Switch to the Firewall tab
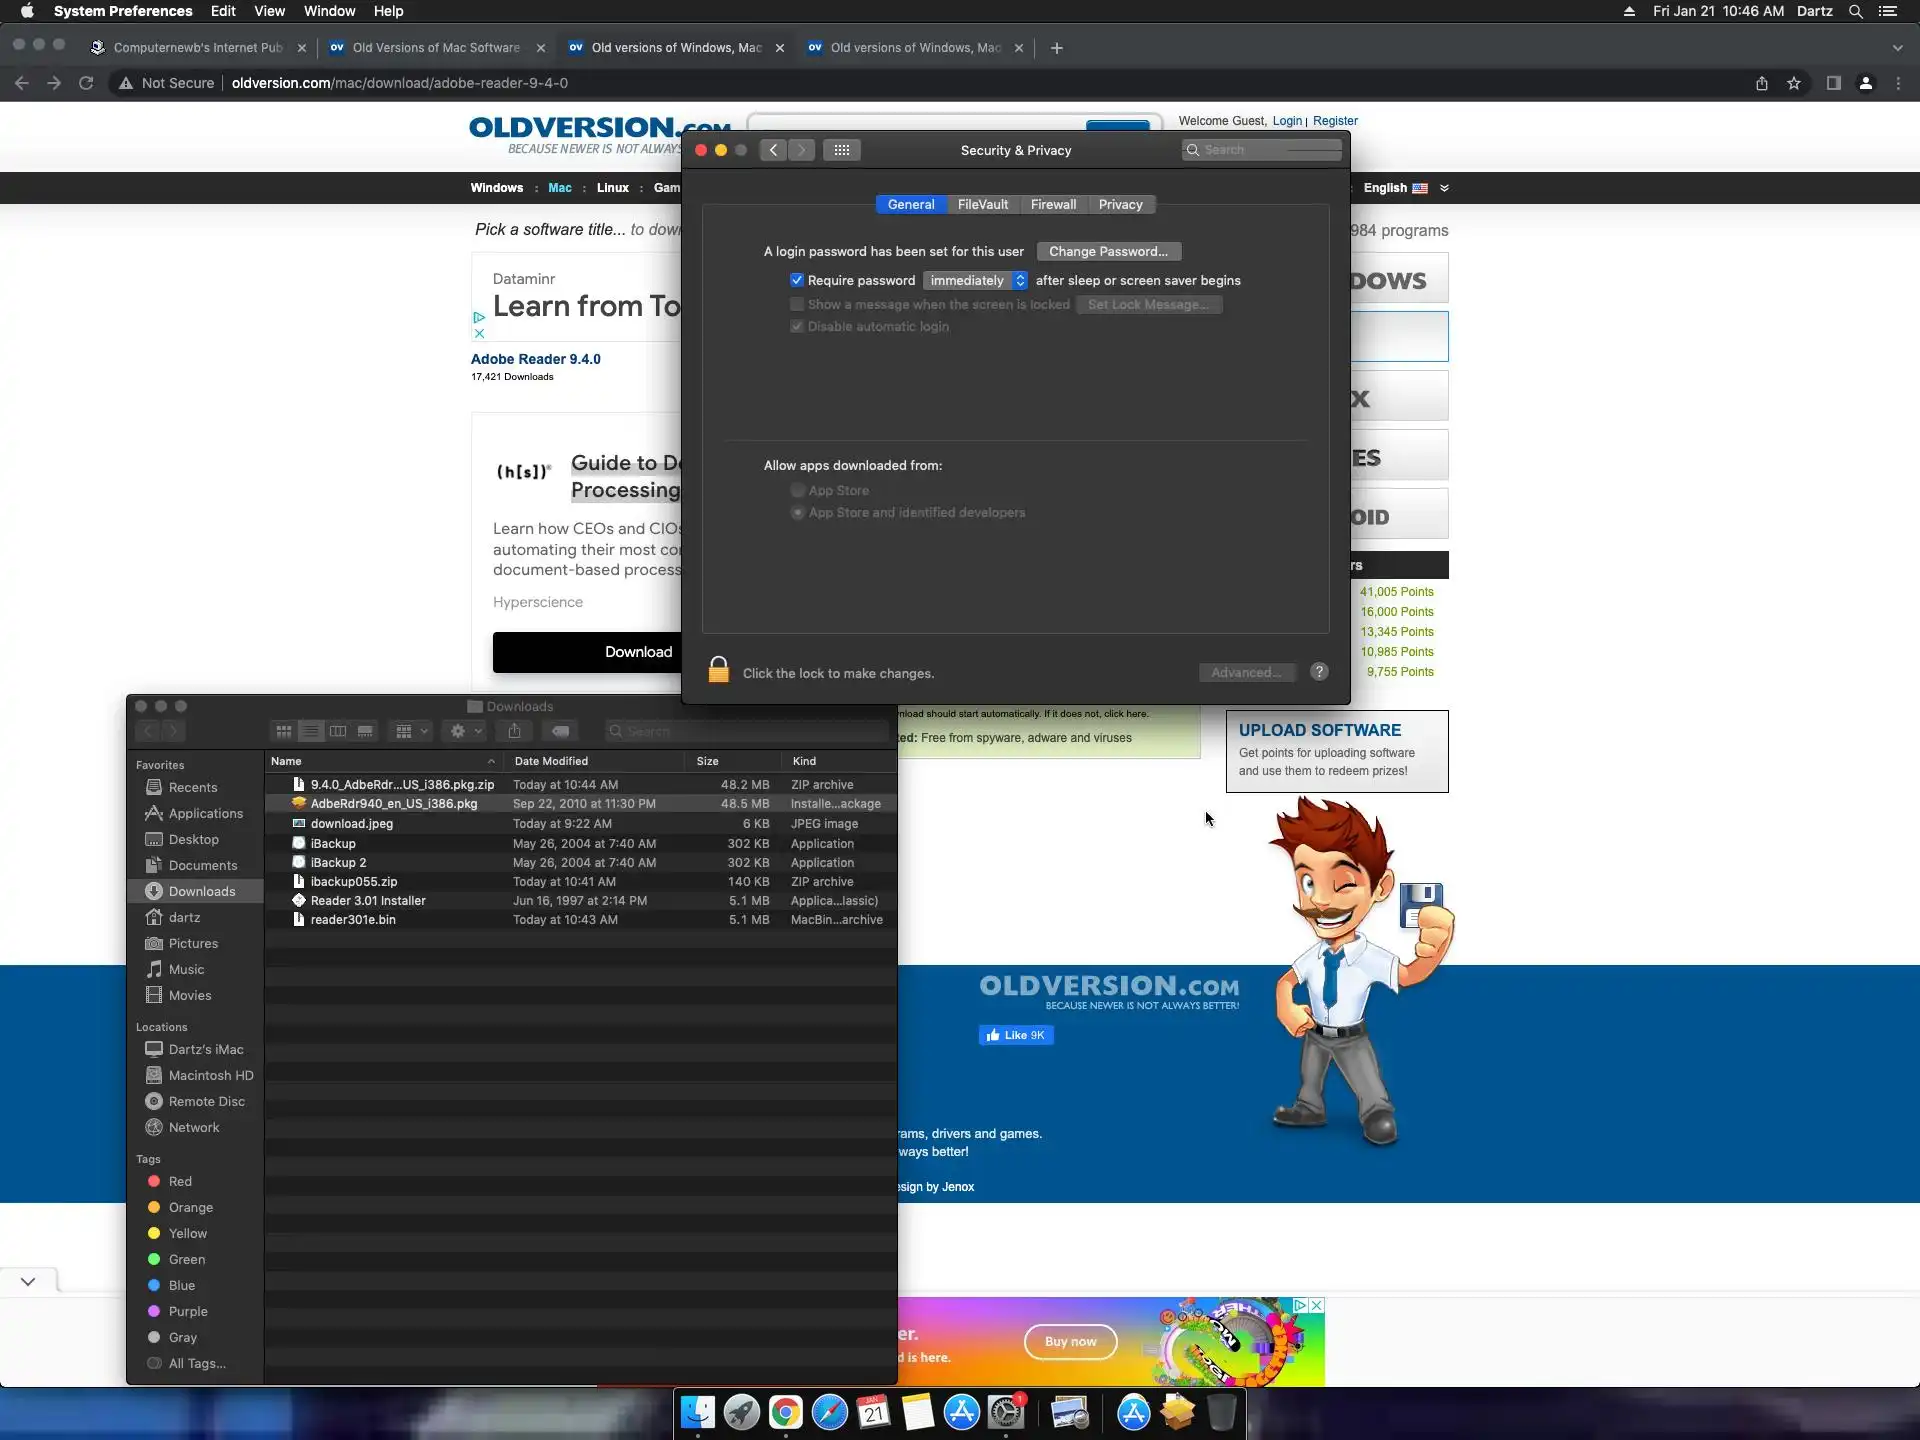 coord(1053,204)
